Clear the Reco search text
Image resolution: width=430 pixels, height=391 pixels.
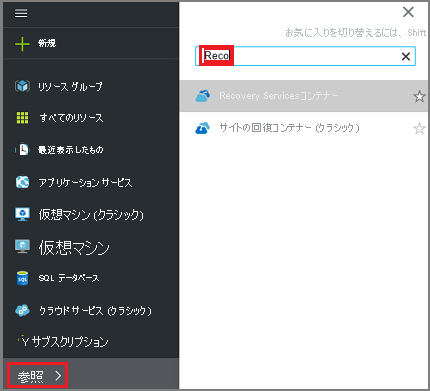coord(406,56)
